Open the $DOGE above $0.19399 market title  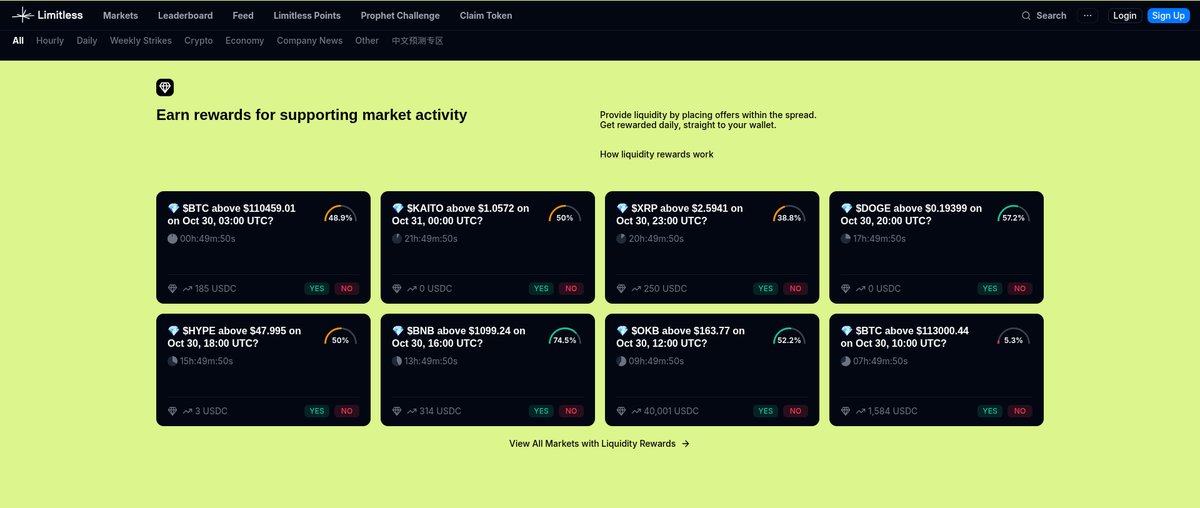click(911, 214)
